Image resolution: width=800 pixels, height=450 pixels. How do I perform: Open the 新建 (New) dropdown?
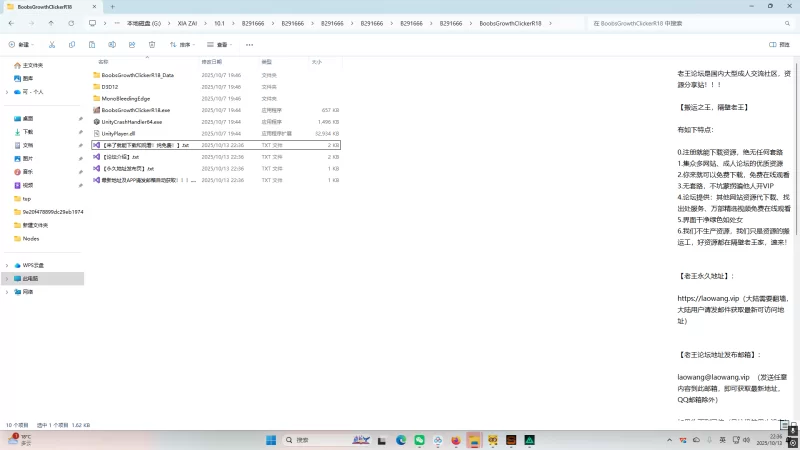(21, 45)
